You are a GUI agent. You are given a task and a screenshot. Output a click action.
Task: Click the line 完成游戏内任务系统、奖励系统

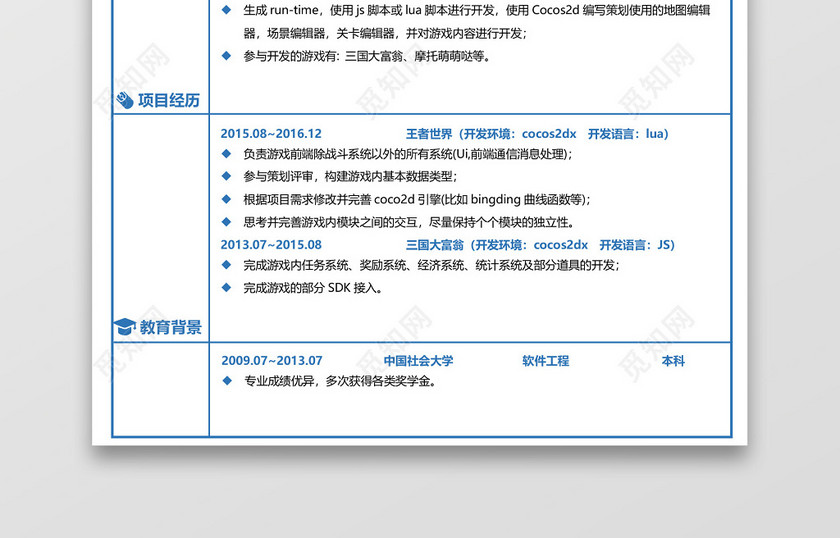(x=431, y=265)
